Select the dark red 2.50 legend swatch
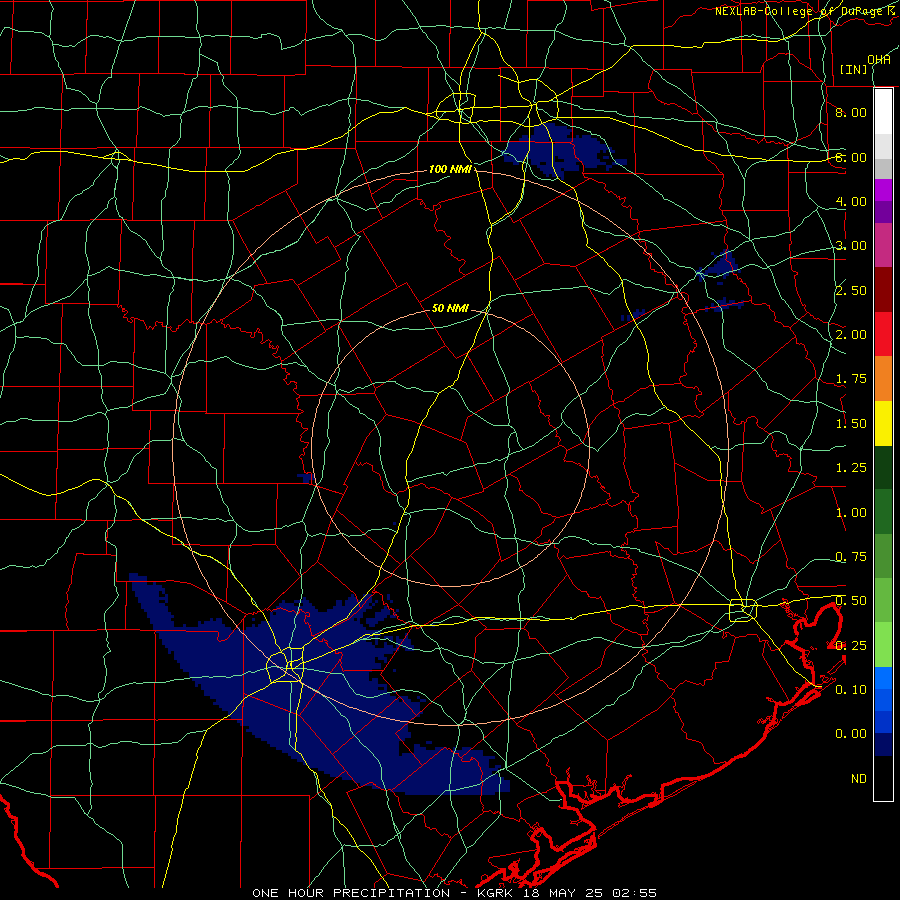 [x=883, y=290]
